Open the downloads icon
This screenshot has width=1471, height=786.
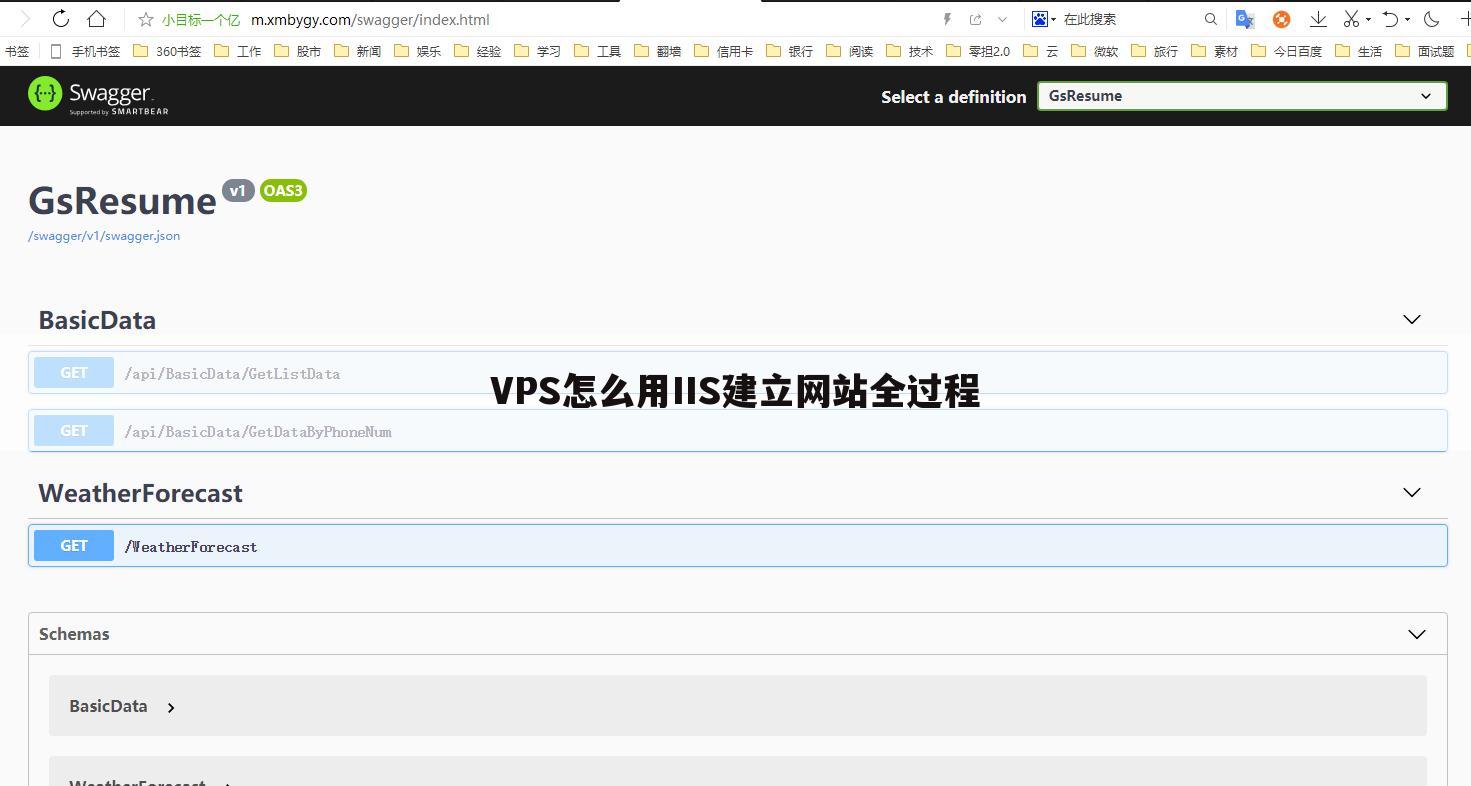click(x=1318, y=19)
